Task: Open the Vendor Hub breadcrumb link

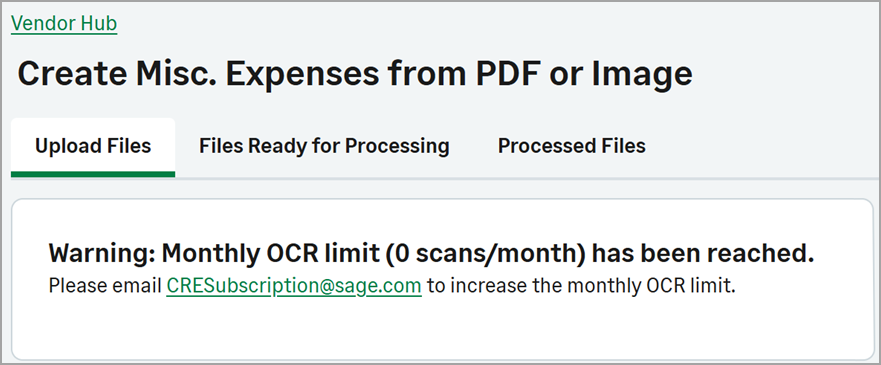Action: (x=64, y=24)
